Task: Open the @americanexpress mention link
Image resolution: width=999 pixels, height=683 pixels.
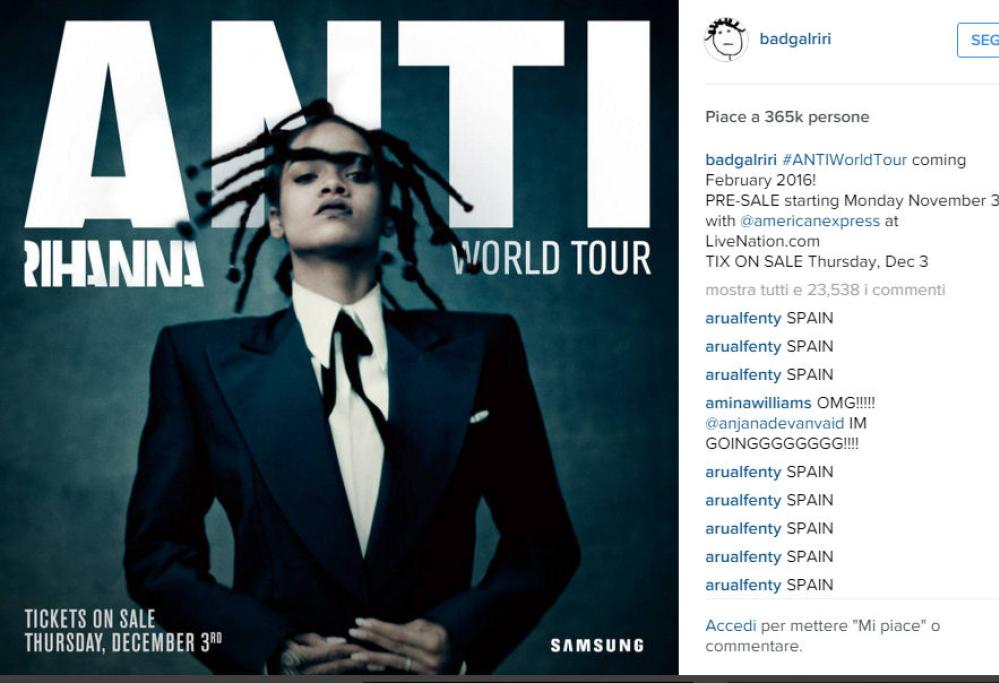Action: 809,220
